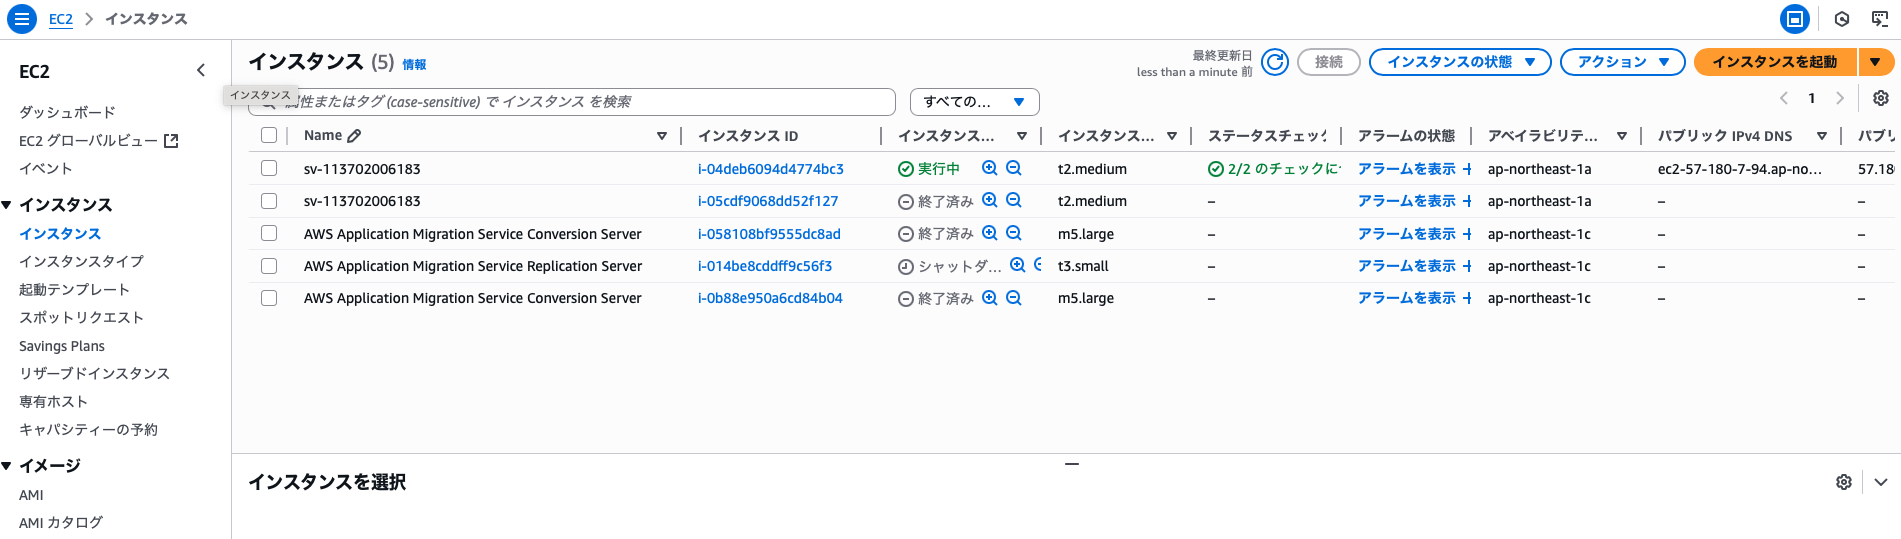This screenshot has height=539, width=1901.
Task: Click zoom-in filter icon for running instance
Action: point(990,168)
